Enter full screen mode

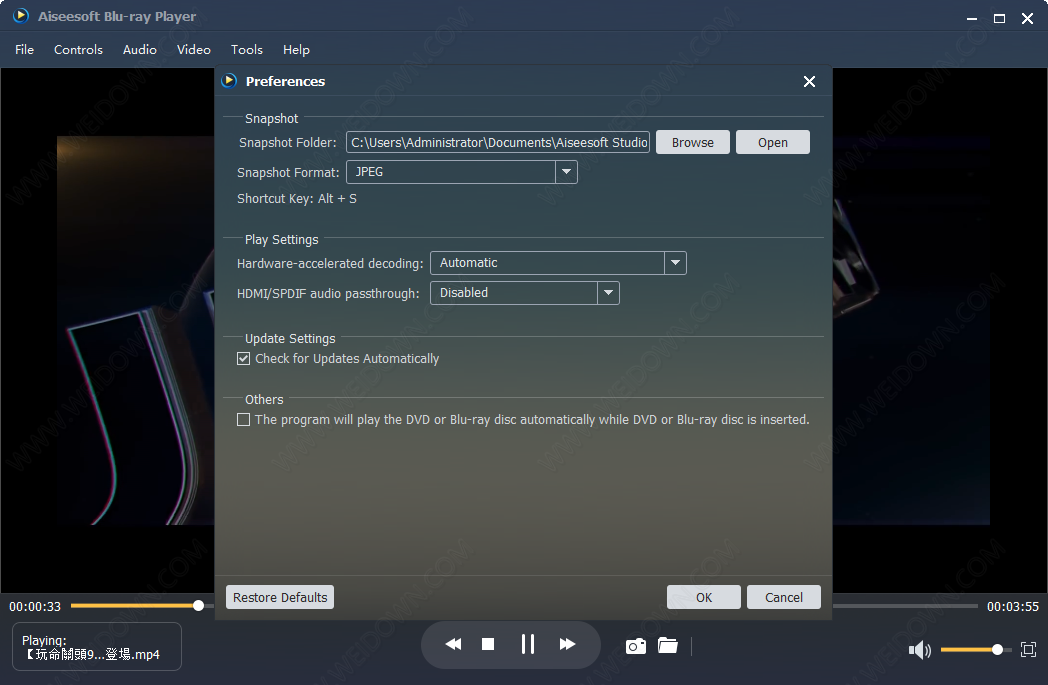coord(1028,650)
